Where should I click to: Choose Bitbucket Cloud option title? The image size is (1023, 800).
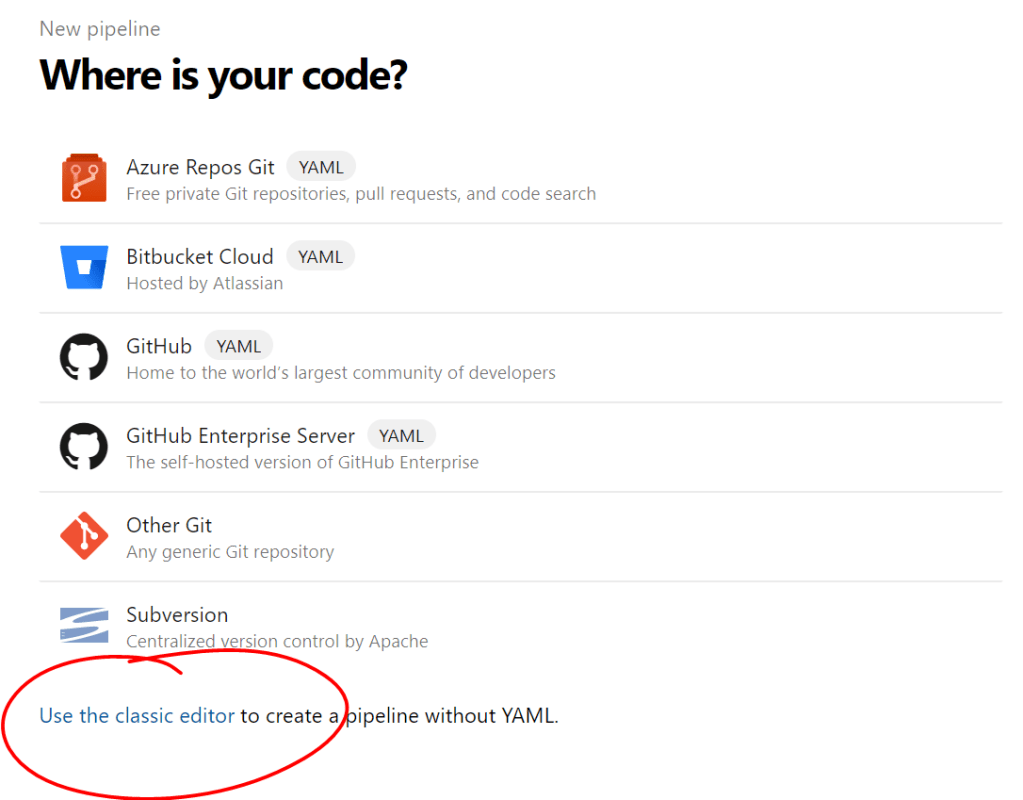tap(199, 257)
